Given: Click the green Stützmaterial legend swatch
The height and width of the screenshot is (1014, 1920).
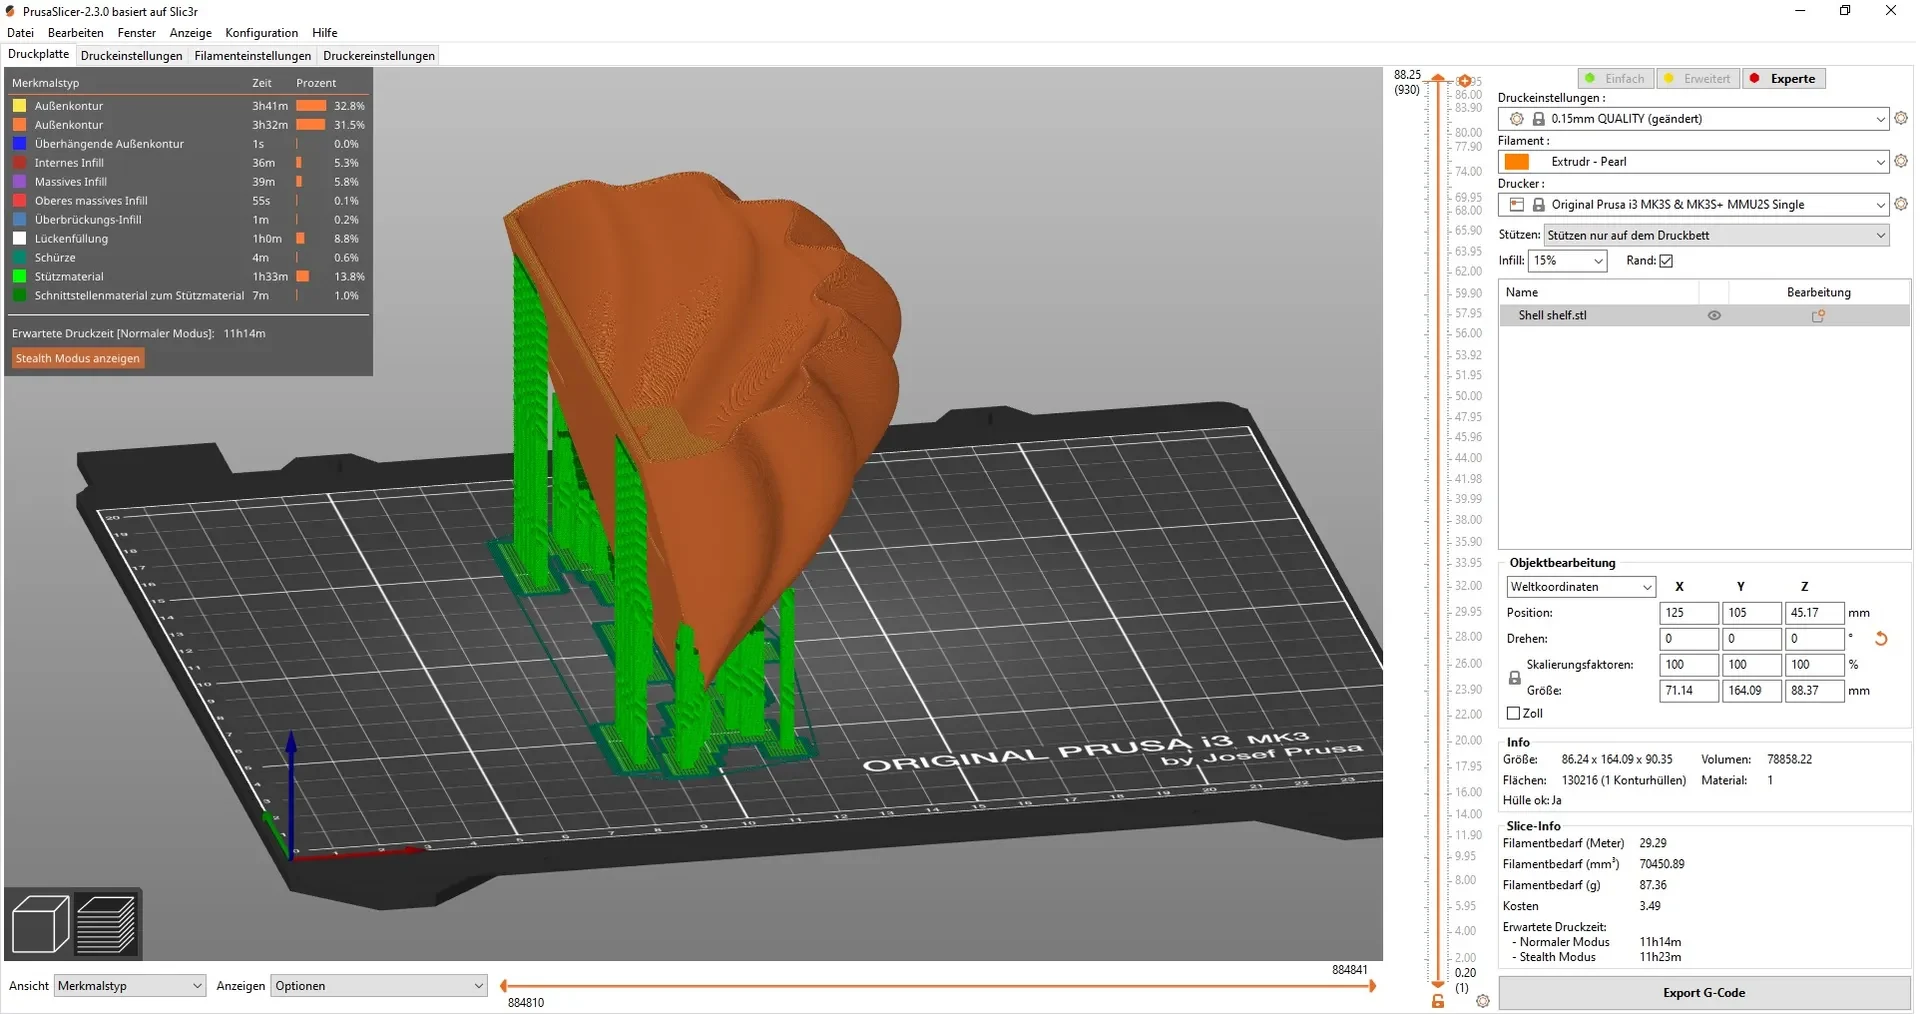Looking at the screenshot, I should (19, 277).
